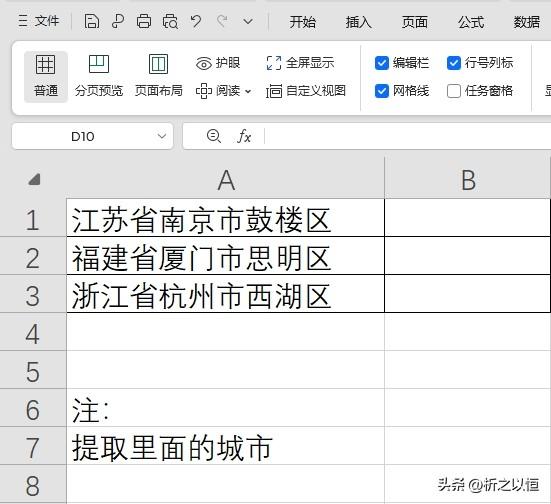Select row 6 header
The image size is (551, 504).
point(33,408)
